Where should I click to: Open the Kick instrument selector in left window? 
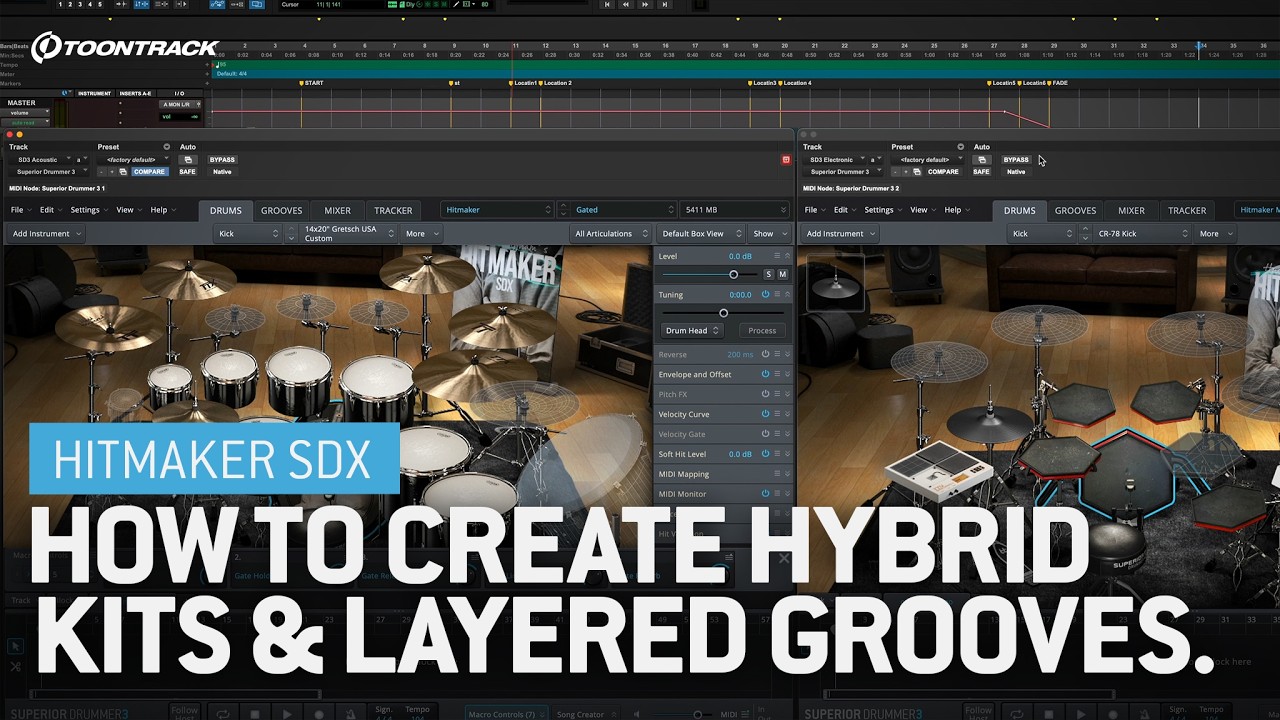point(250,234)
